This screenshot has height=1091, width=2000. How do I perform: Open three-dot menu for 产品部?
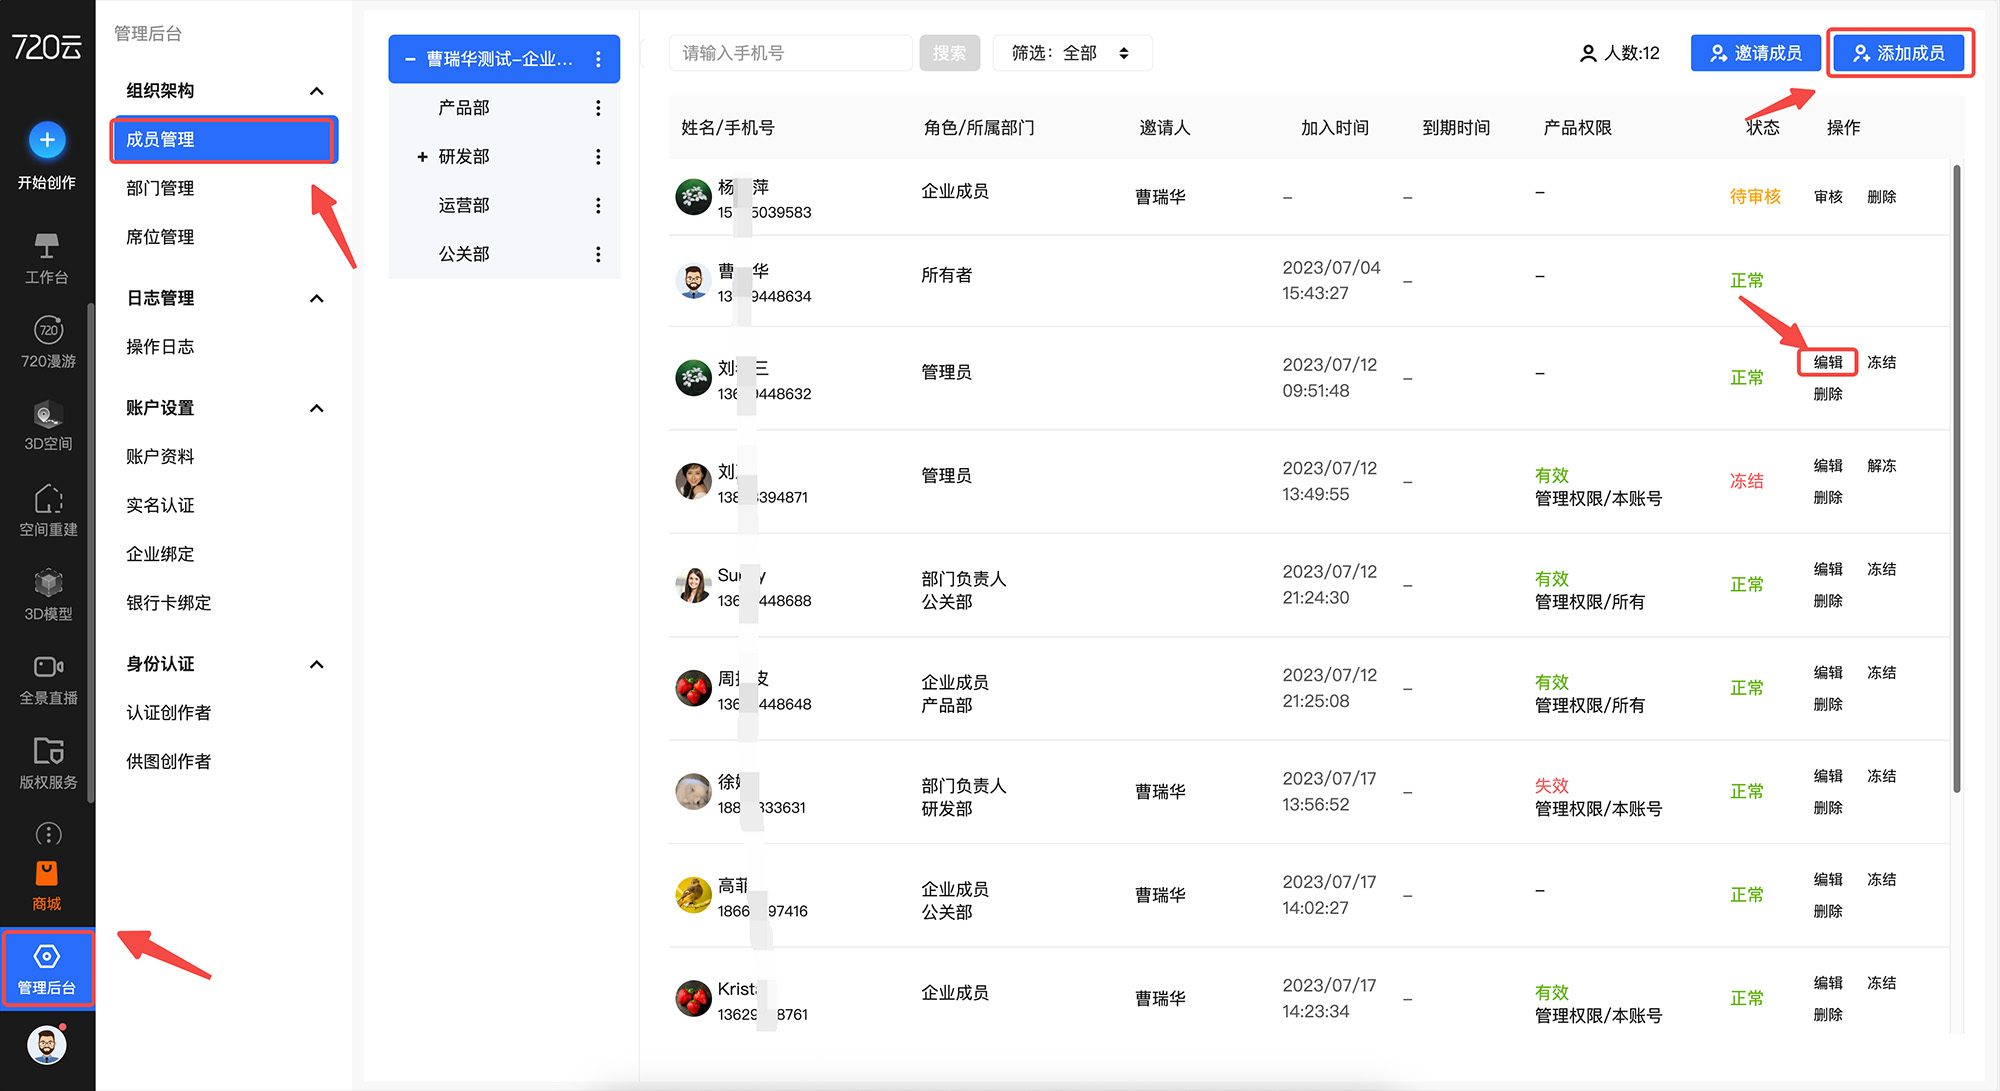point(598,108)
